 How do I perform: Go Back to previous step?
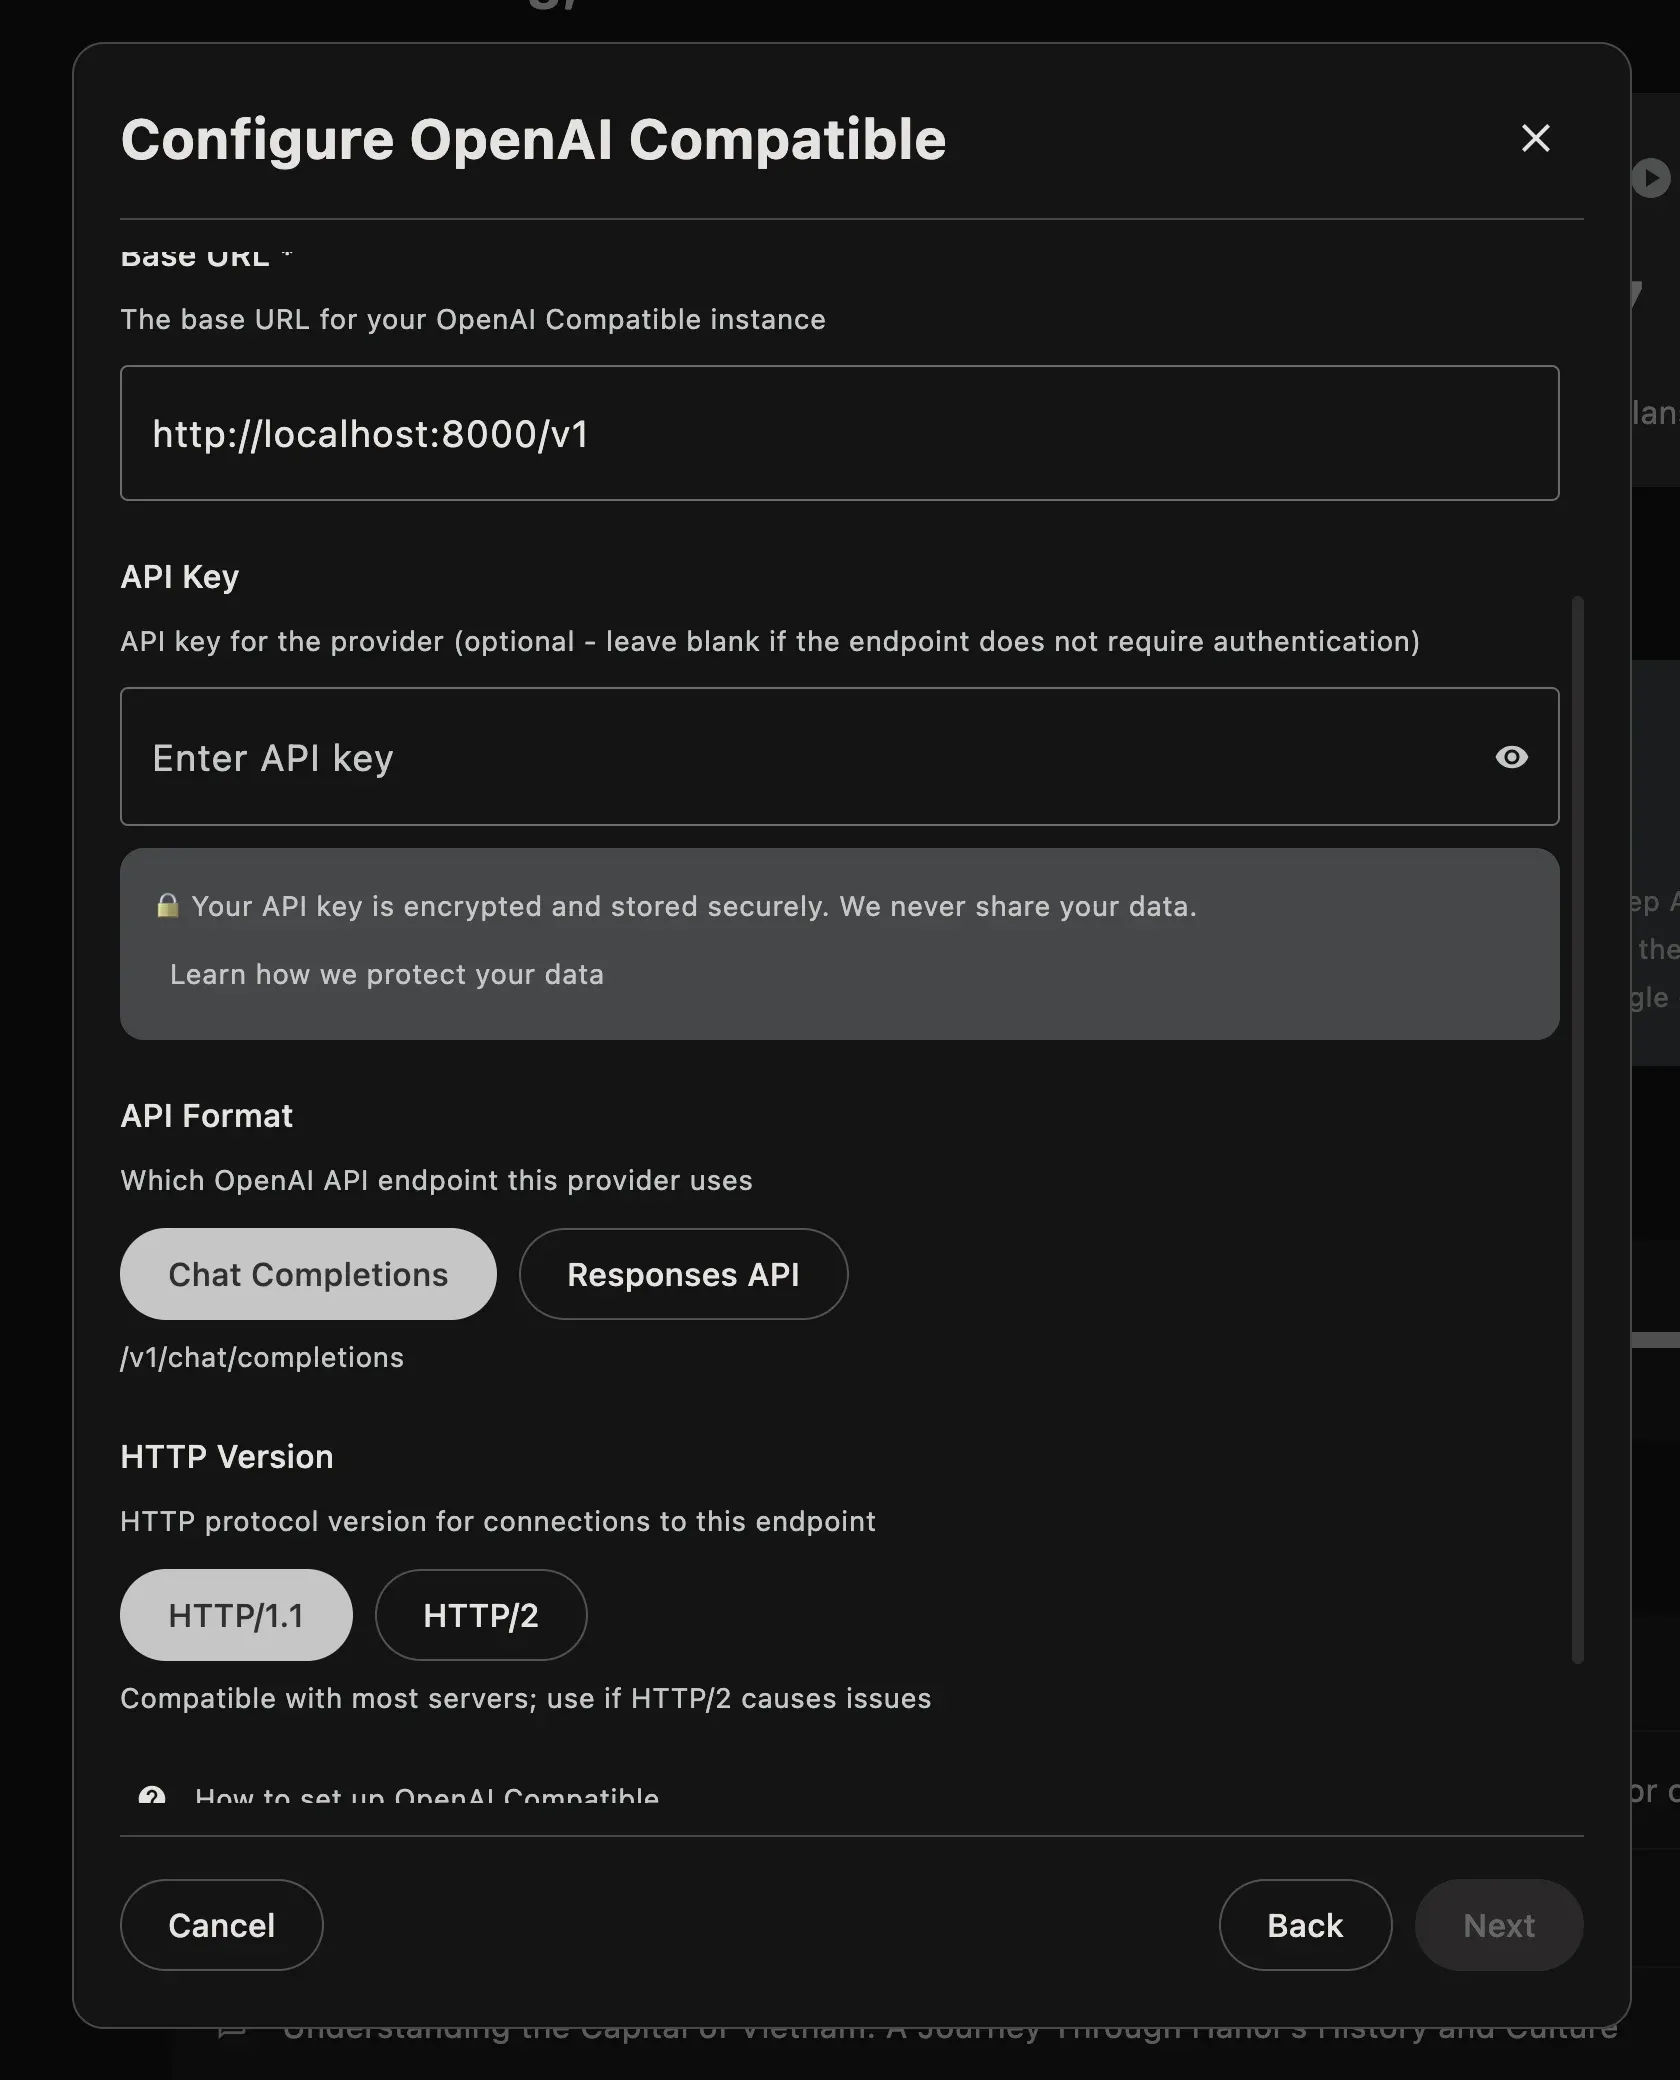pos(1305,1925)
